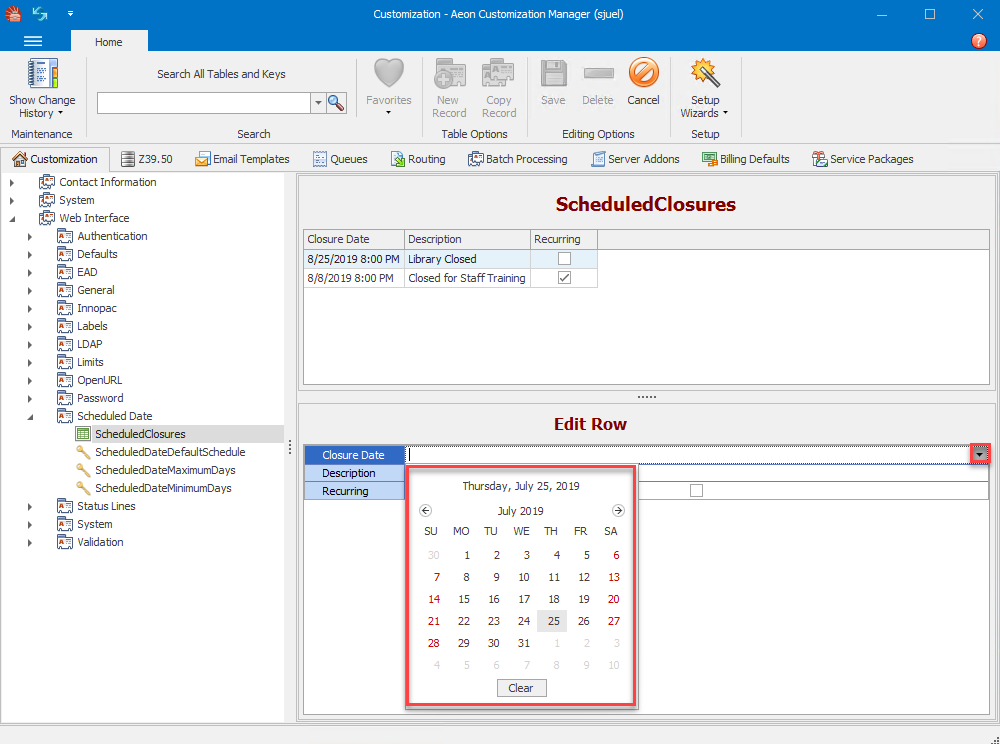Check Recurring for Library Closed row

[x=564, y=259]
